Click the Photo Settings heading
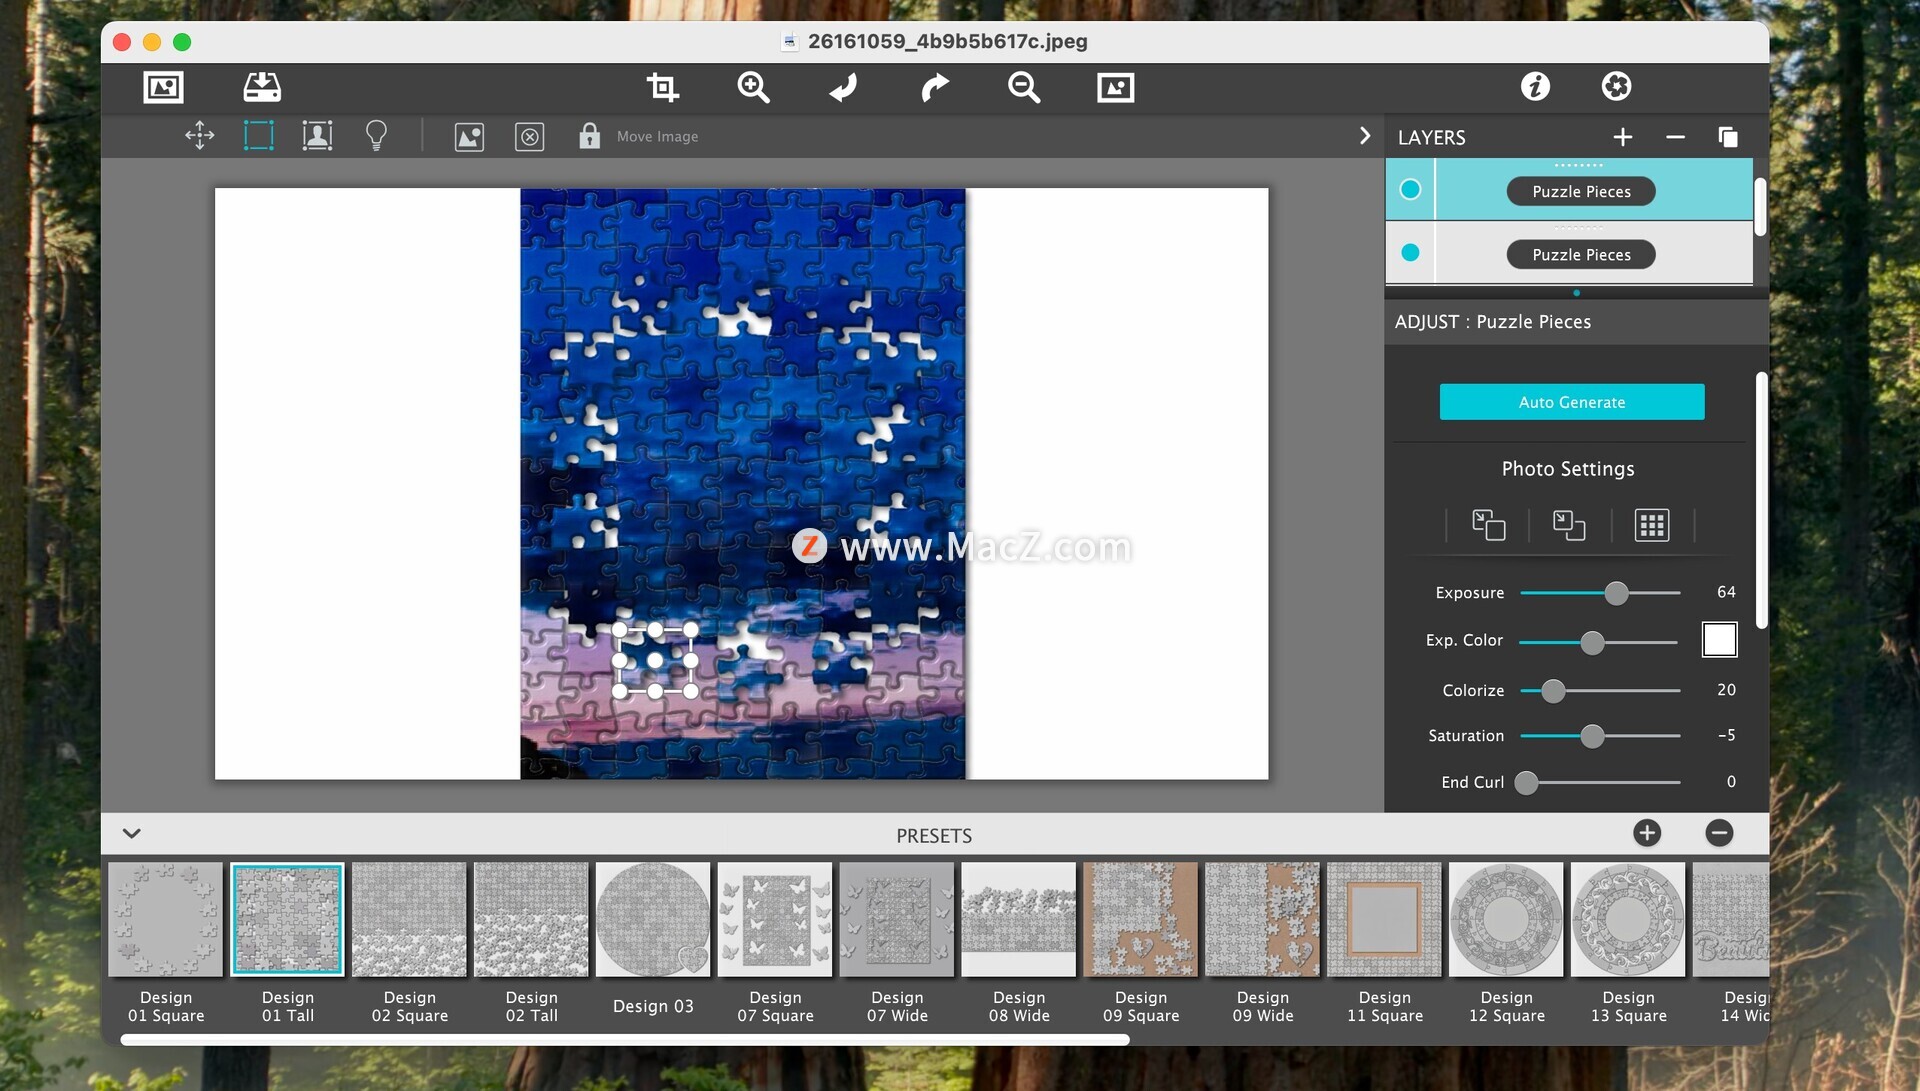This screenshot has height=1091, width=1920. pos(1568,469)
